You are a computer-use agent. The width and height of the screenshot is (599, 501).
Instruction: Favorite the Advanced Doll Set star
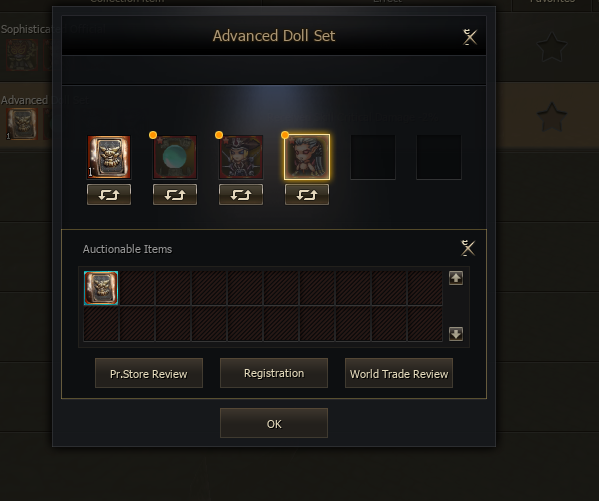pyautogui.click(x=552, y=117)
